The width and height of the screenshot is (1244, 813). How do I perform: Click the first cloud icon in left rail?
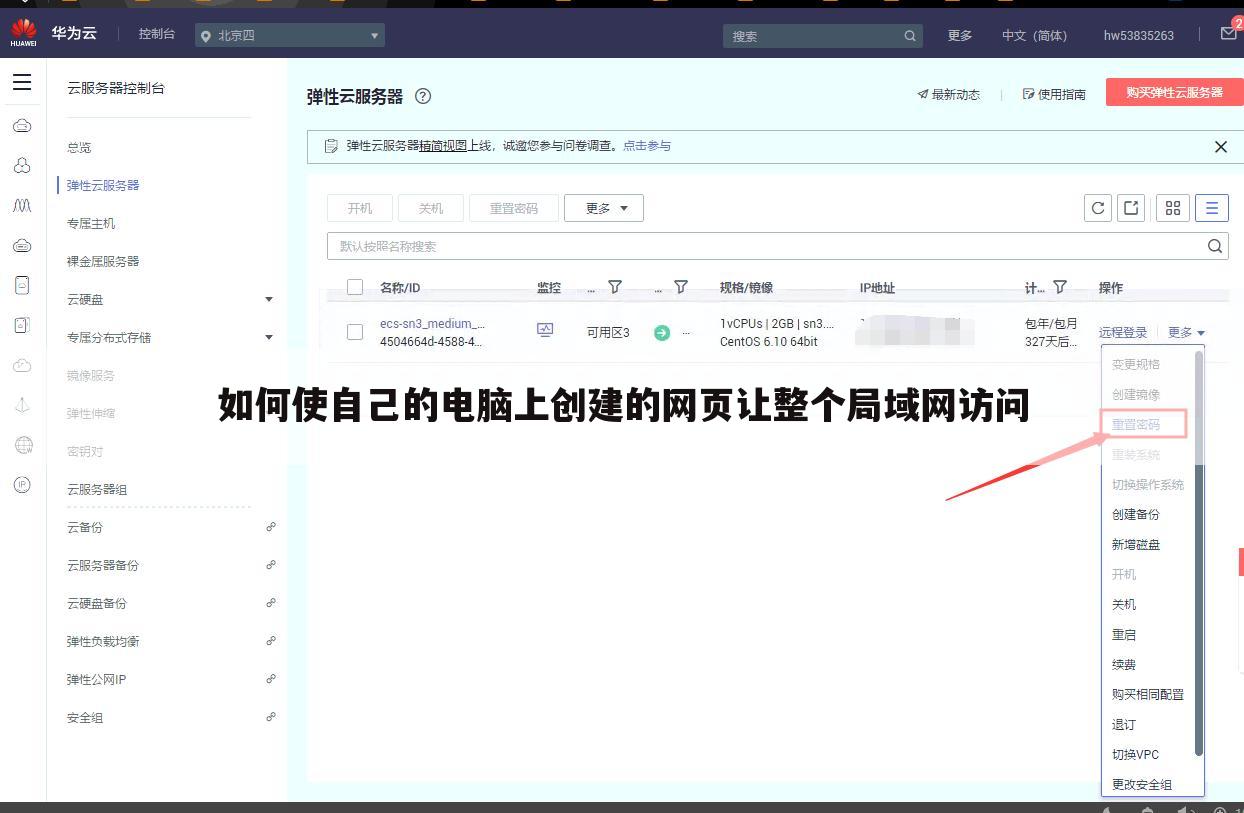tap(22, 126)
